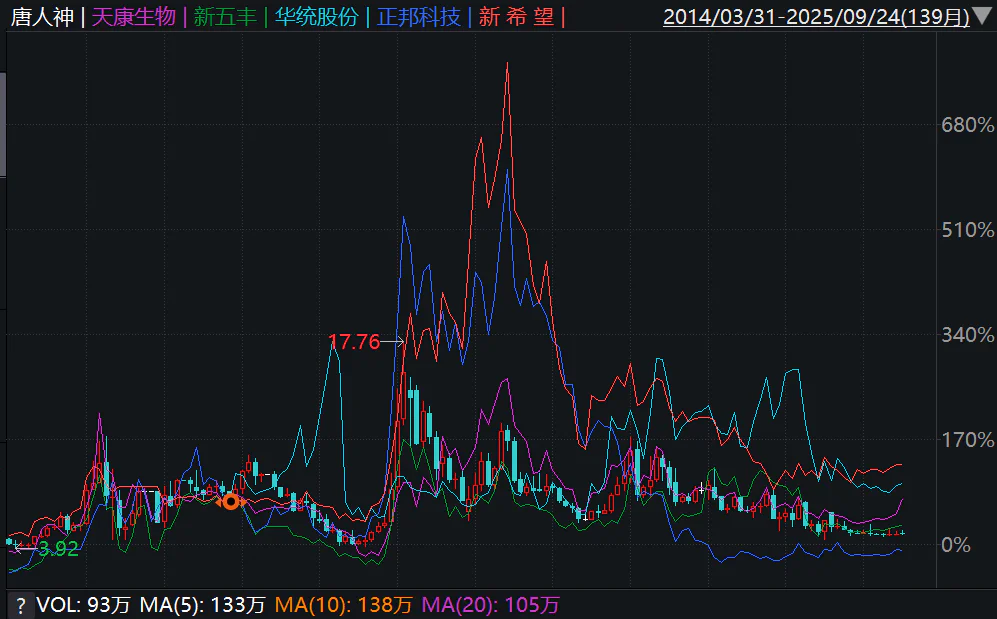This screenshot has width=997, height=619.
Task: Click the orange circle marker on chart
Action: (x=231, y=501)
